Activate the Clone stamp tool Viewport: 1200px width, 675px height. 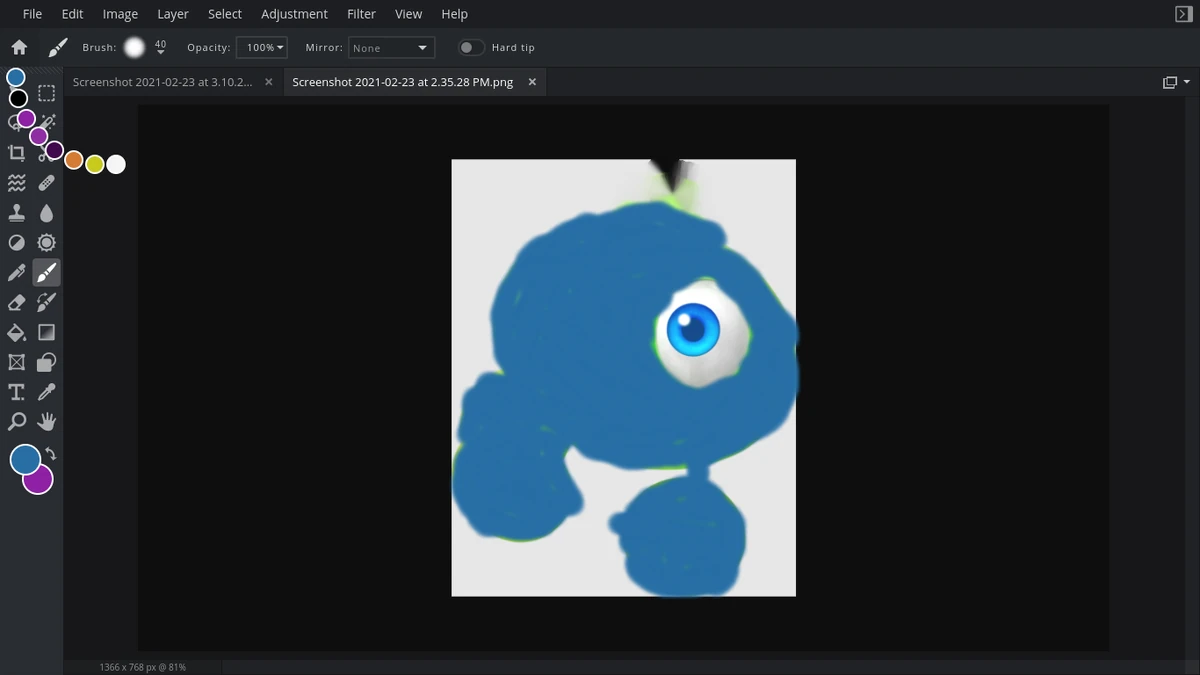pos(16,212)
